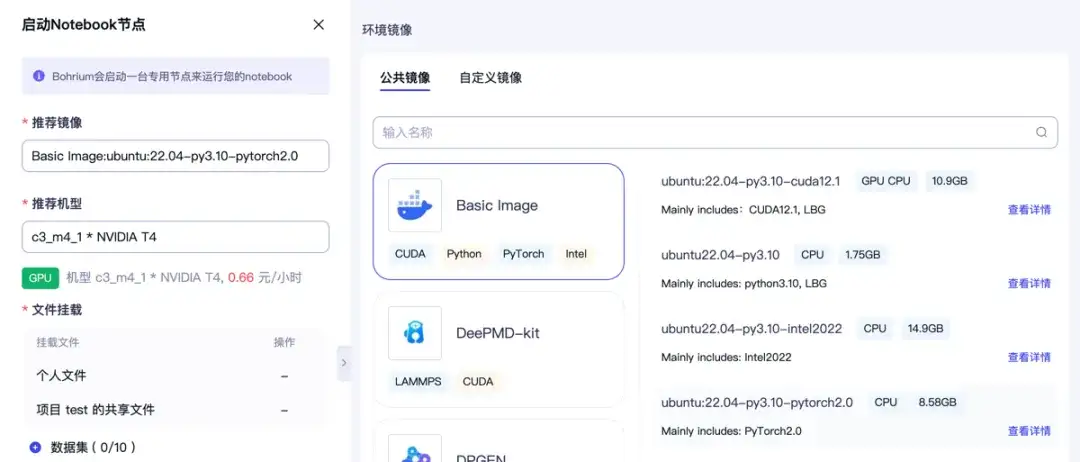Screen dimensions: 1080x462
Task: Click the LAMMPS tag on DeePMD-kit
Action: [x=418, y=381]
